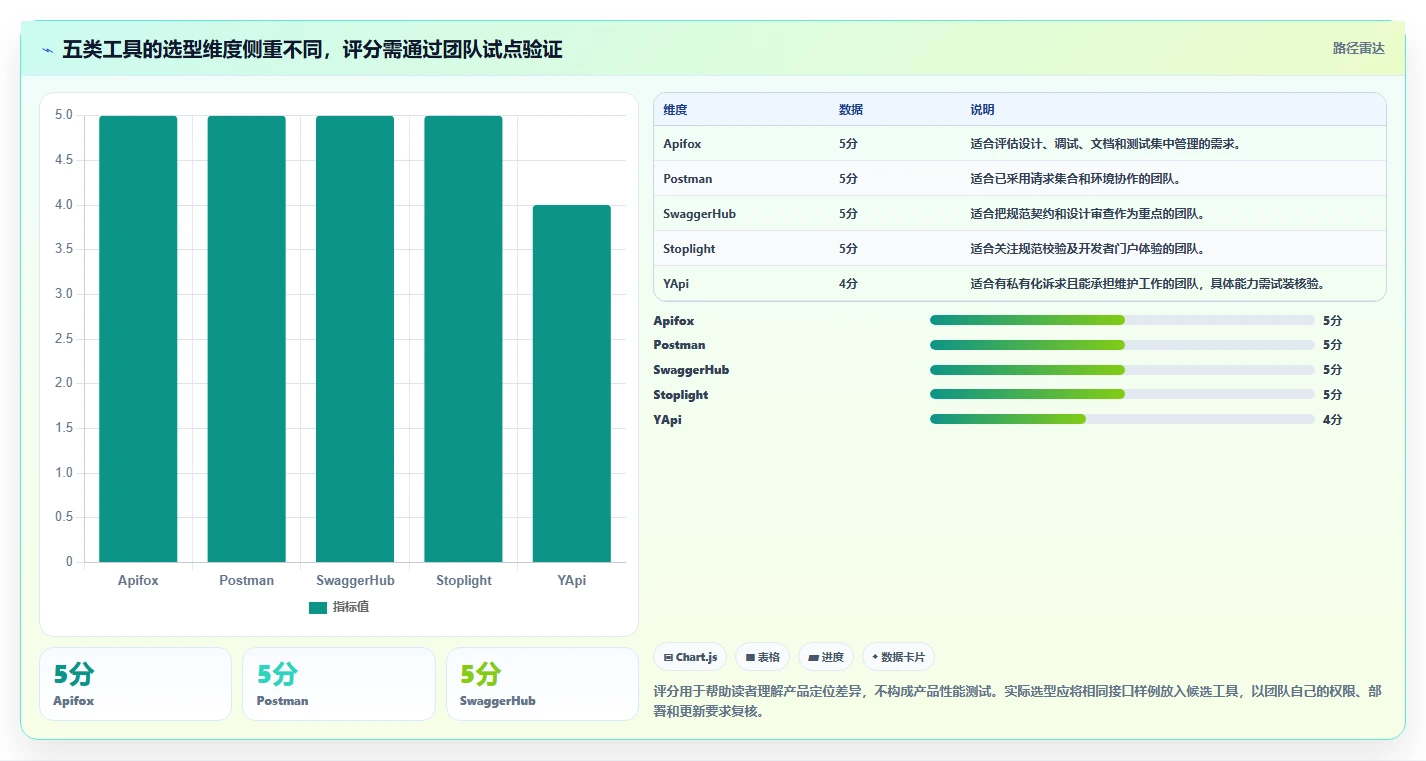The height and width of the screenshot is (761, 1426).
Task: Click the 进度 tag chip
Action: (x=826, y=657)
